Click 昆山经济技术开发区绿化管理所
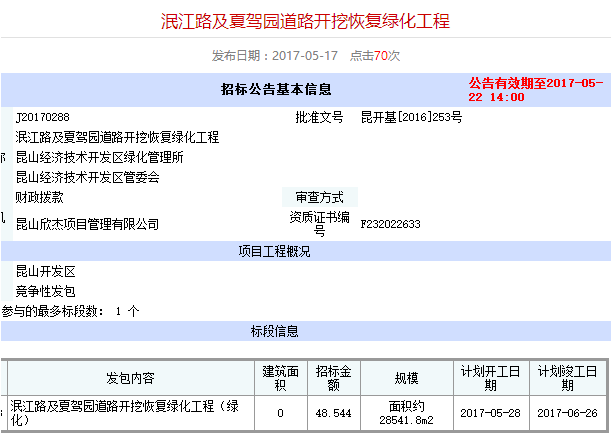 coord(100,157)
